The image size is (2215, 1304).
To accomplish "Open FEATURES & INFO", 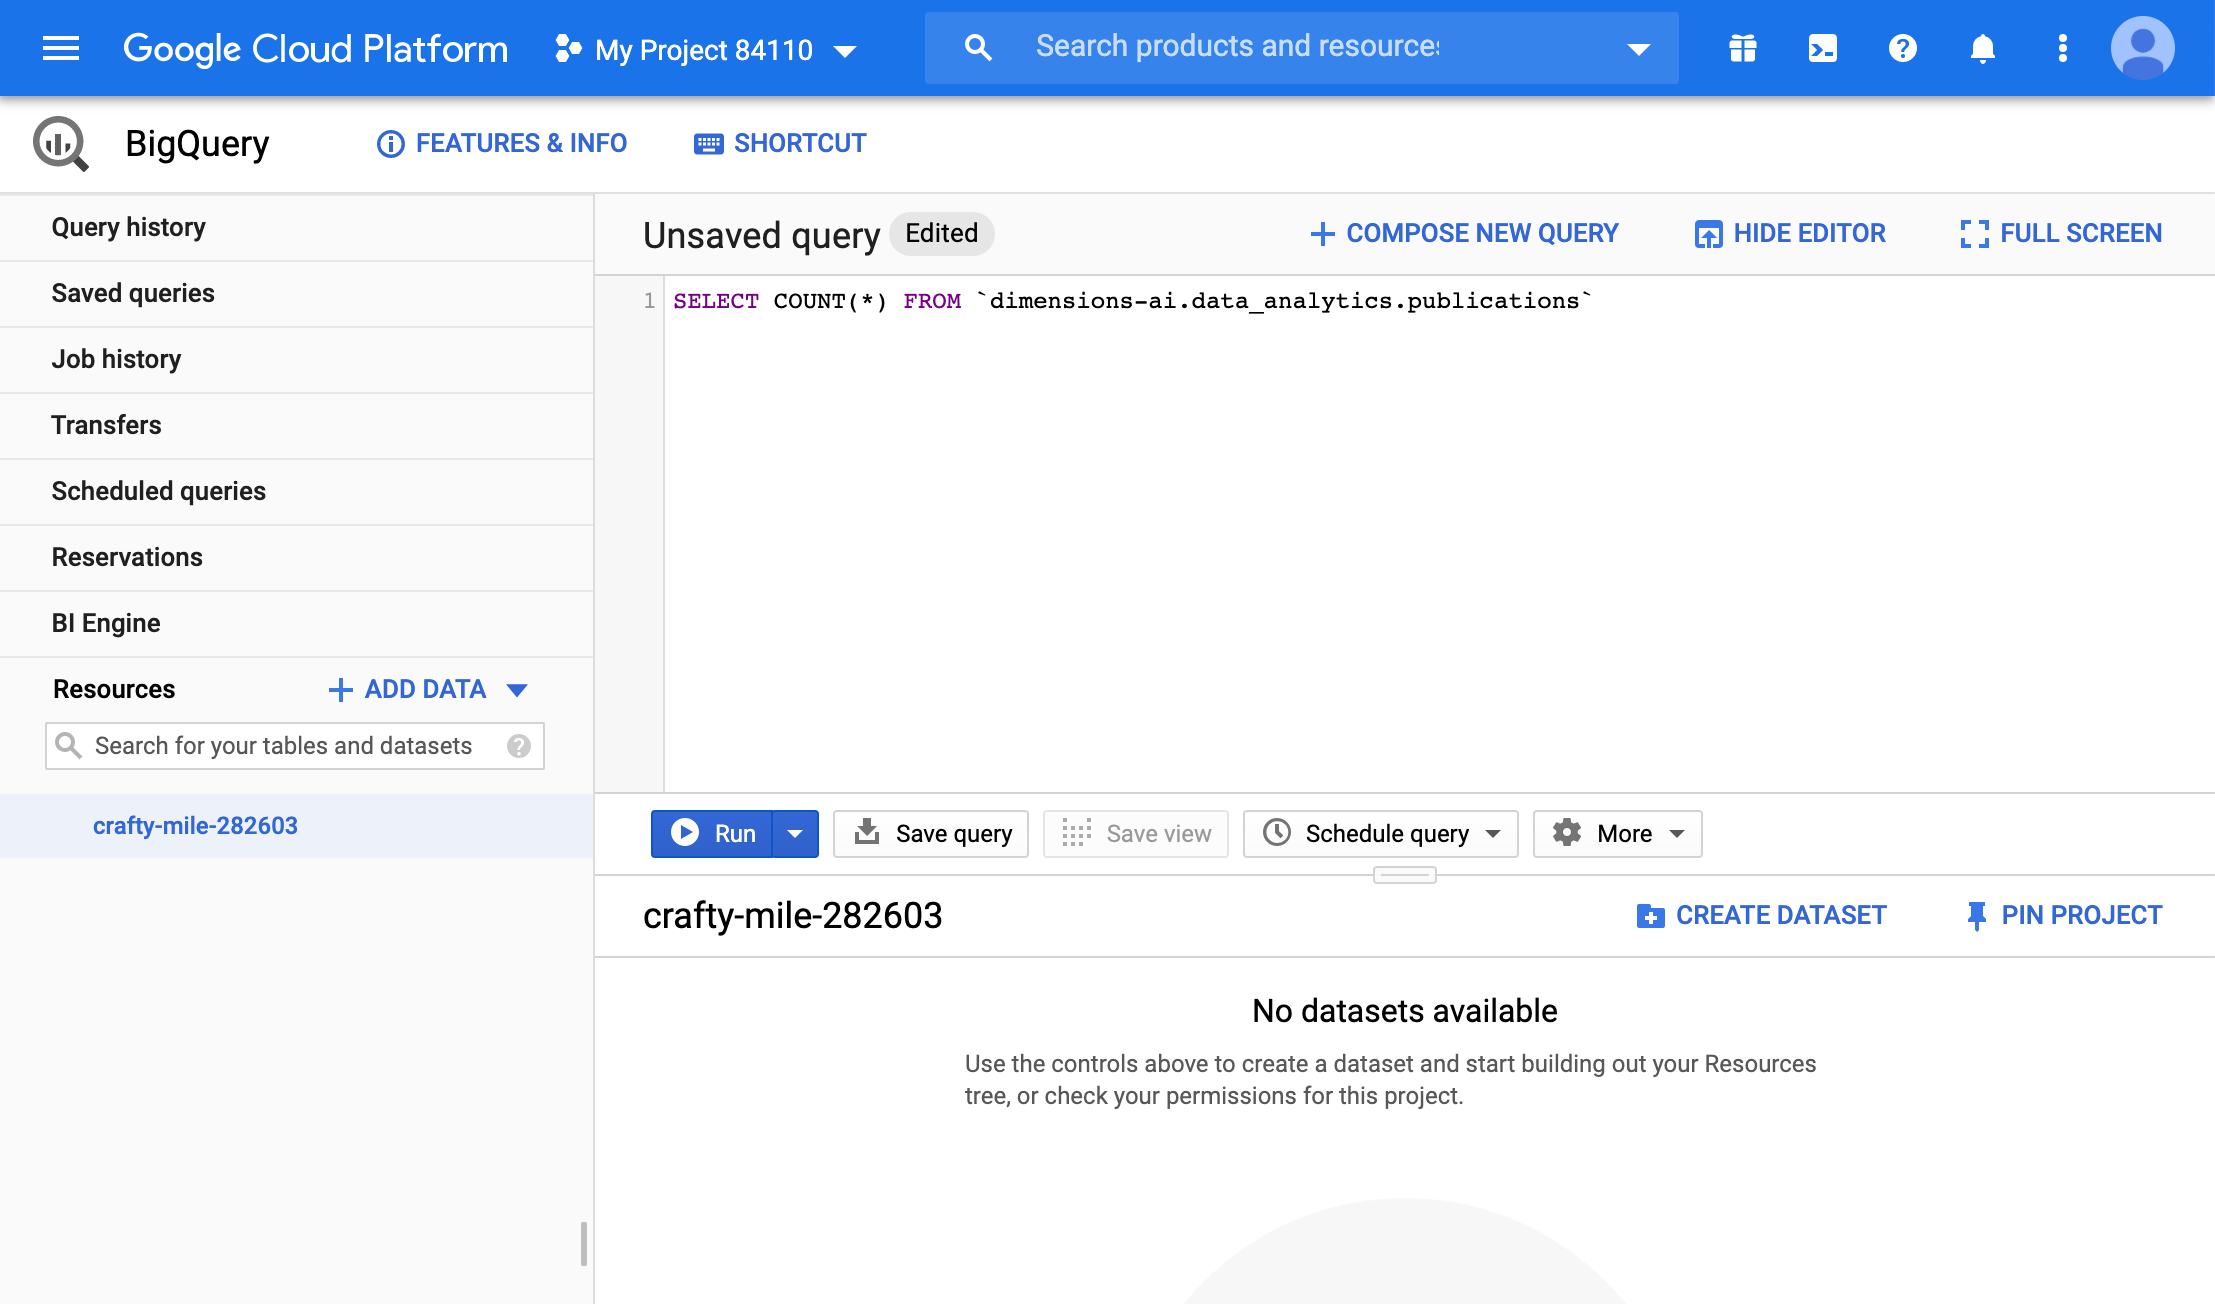I will (x=502, y=143).
